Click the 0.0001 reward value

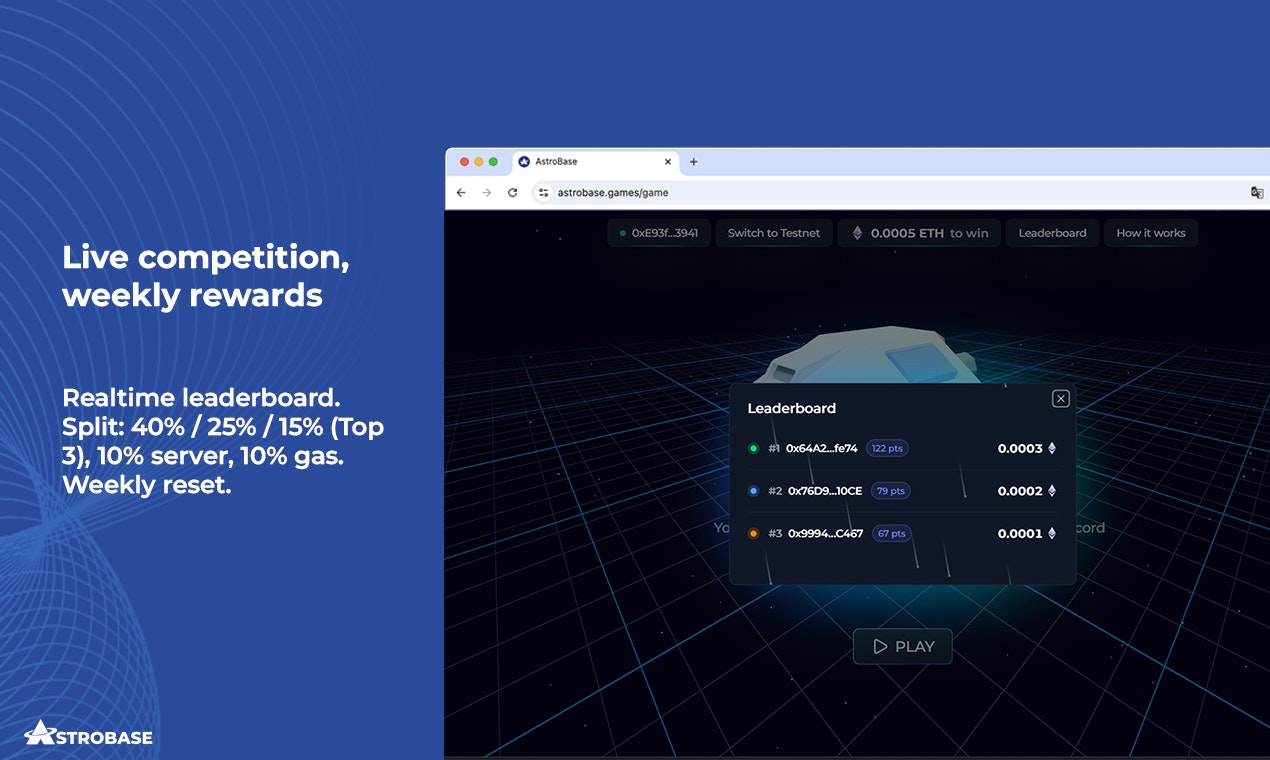pos(1020,534)
